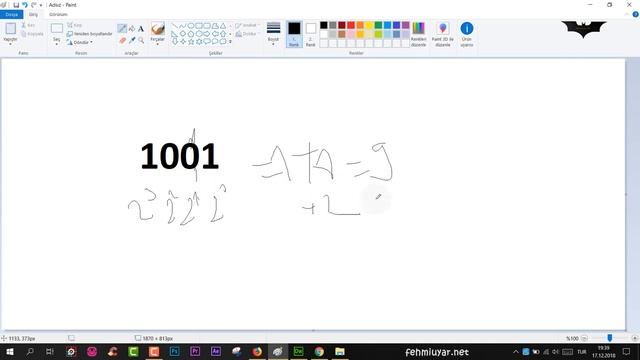Pick the yellow color swatch in the palette
The height and width of the screenshot is (360, 640).
pos(369,25)
